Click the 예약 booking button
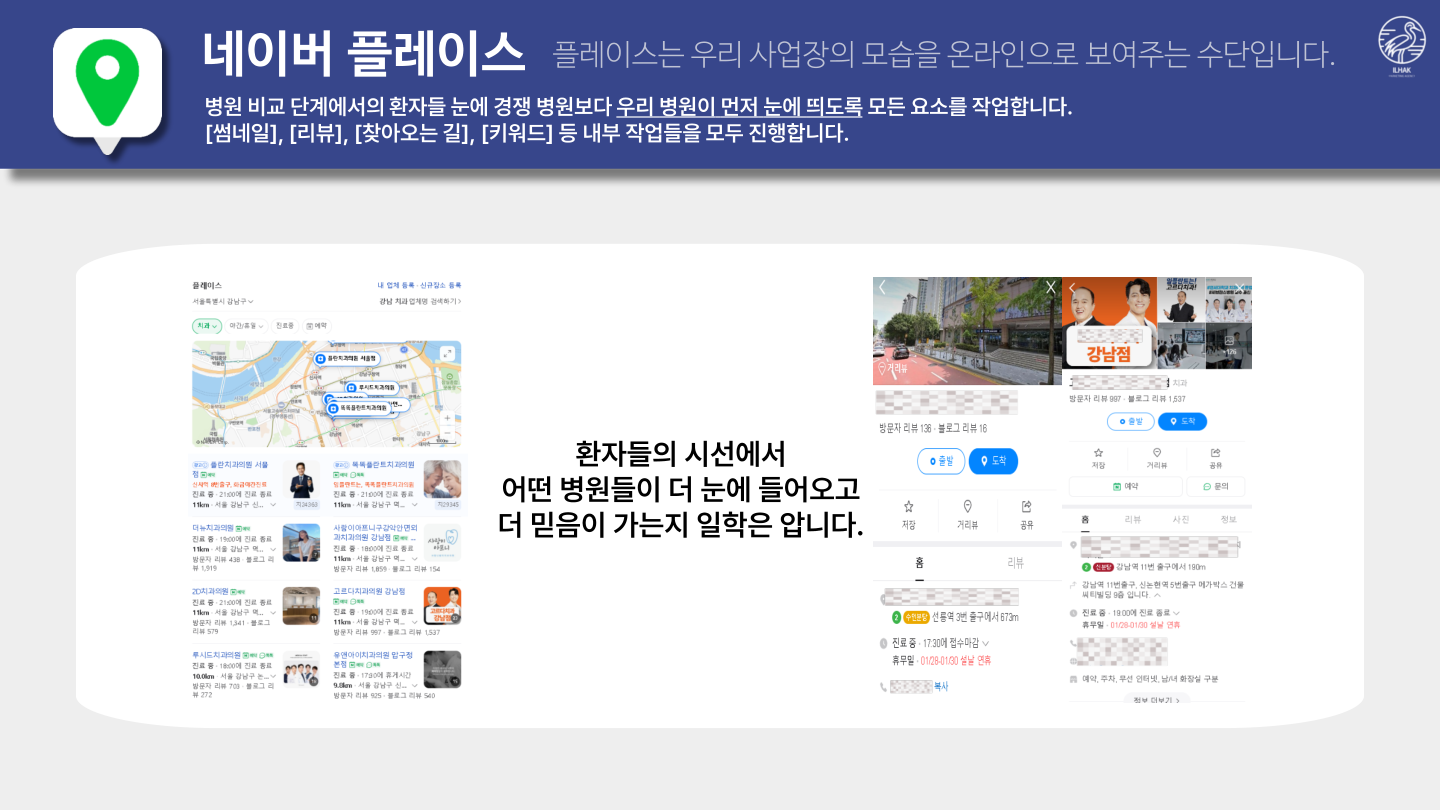1440x810 pixels. pos(1125,486)
